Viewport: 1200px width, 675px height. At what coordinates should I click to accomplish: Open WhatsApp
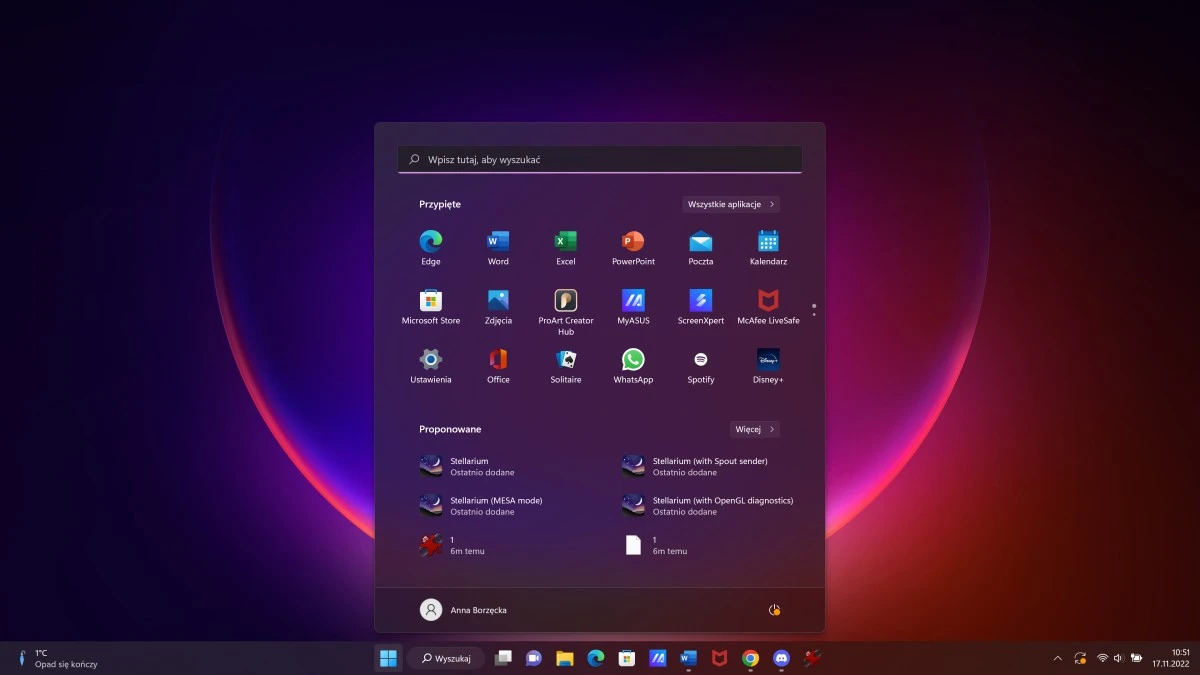pyautogui.click(x=633, y=364)
